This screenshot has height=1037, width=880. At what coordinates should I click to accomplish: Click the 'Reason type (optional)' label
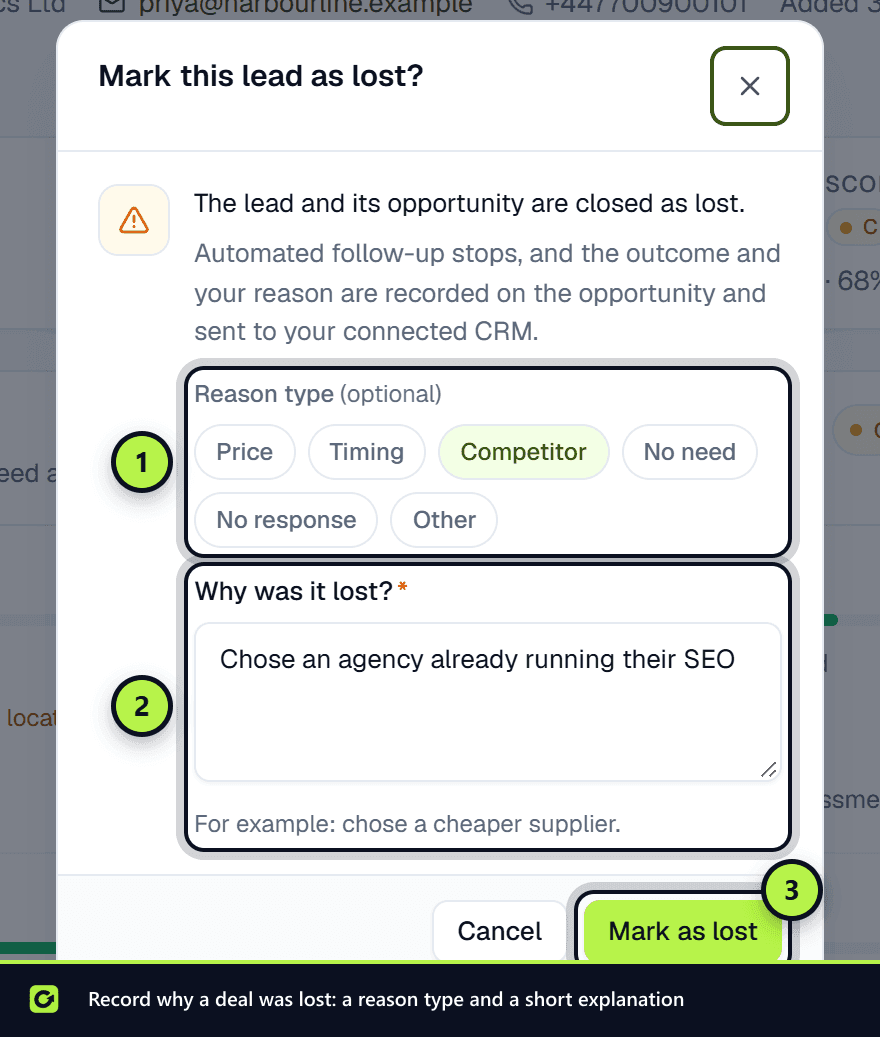(318, 394)
